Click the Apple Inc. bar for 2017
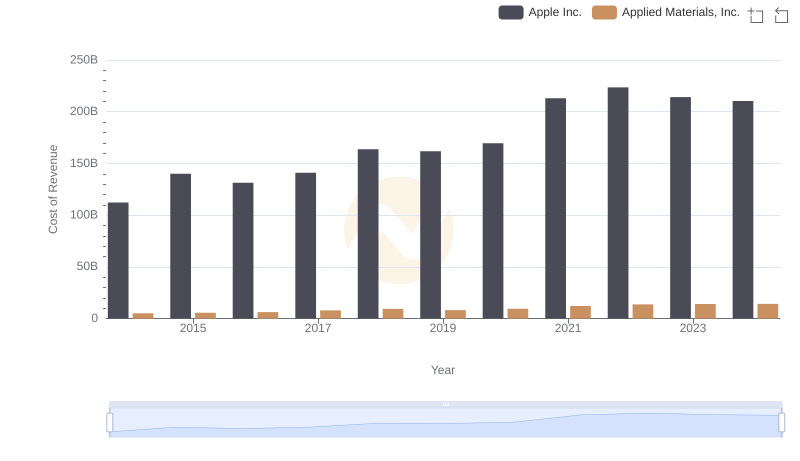The height and width of the screenshot is (461, 800). tap(305, 246)
